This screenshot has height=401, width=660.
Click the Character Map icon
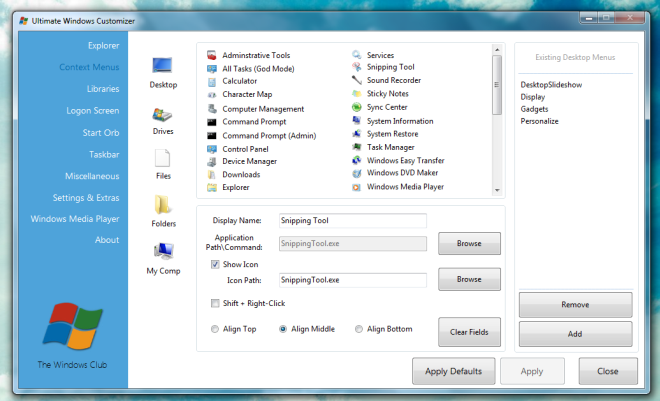pyautogui.click(x=212, y=95)
